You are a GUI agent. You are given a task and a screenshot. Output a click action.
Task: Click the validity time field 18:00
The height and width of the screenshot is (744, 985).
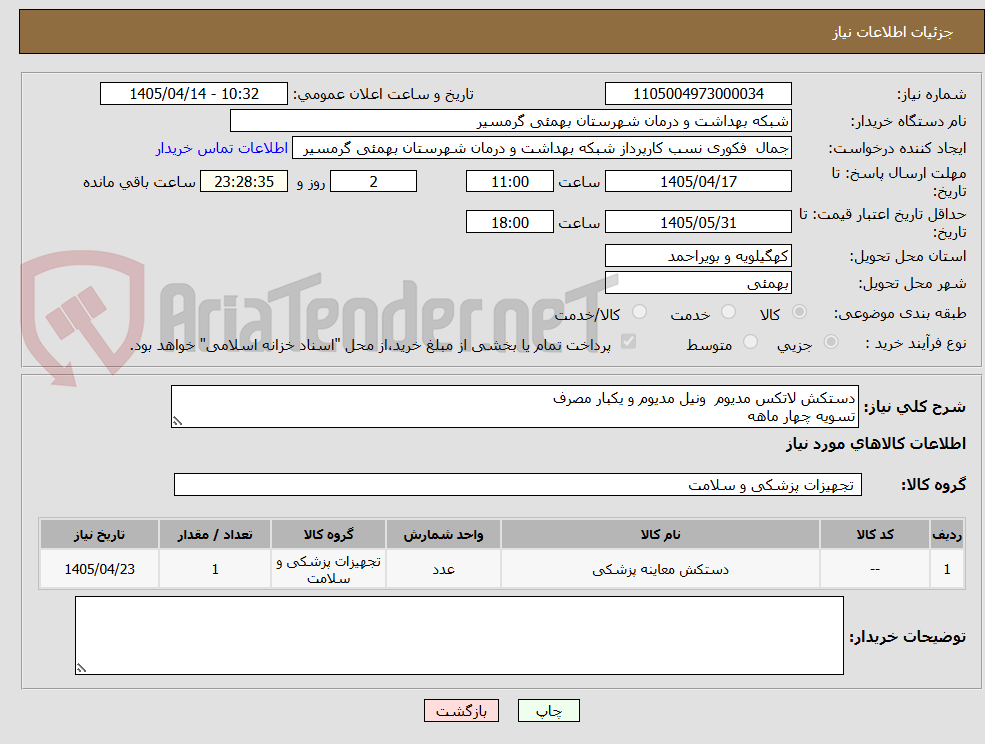[509, 222]
